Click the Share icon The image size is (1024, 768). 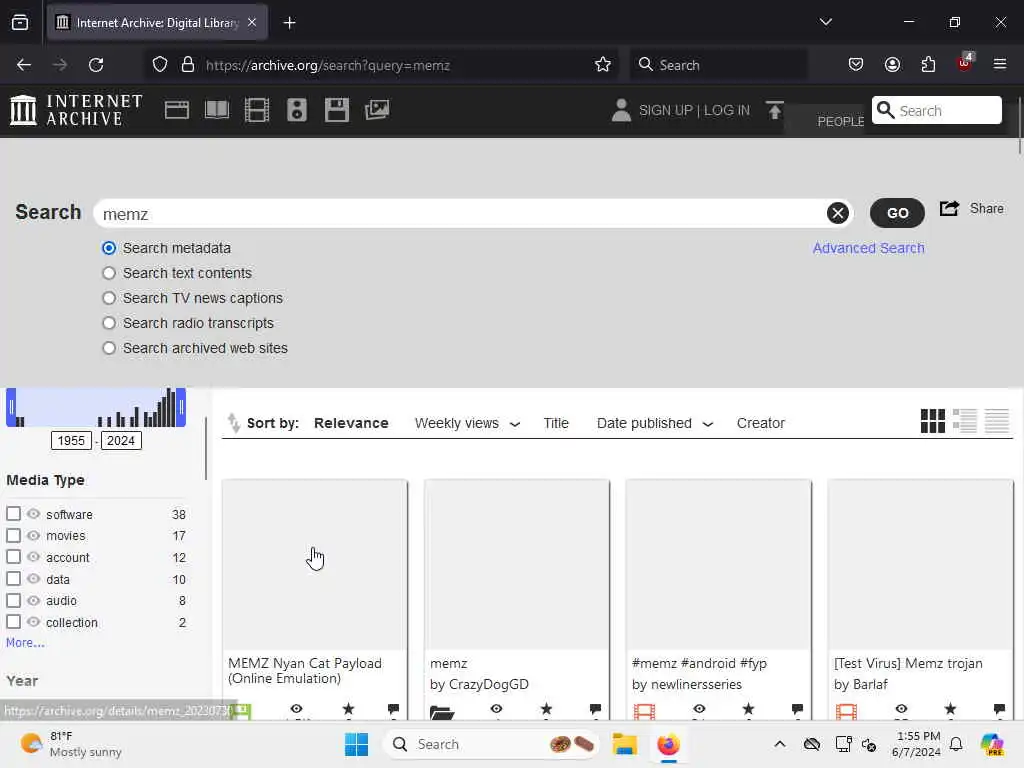pos(949,208)
